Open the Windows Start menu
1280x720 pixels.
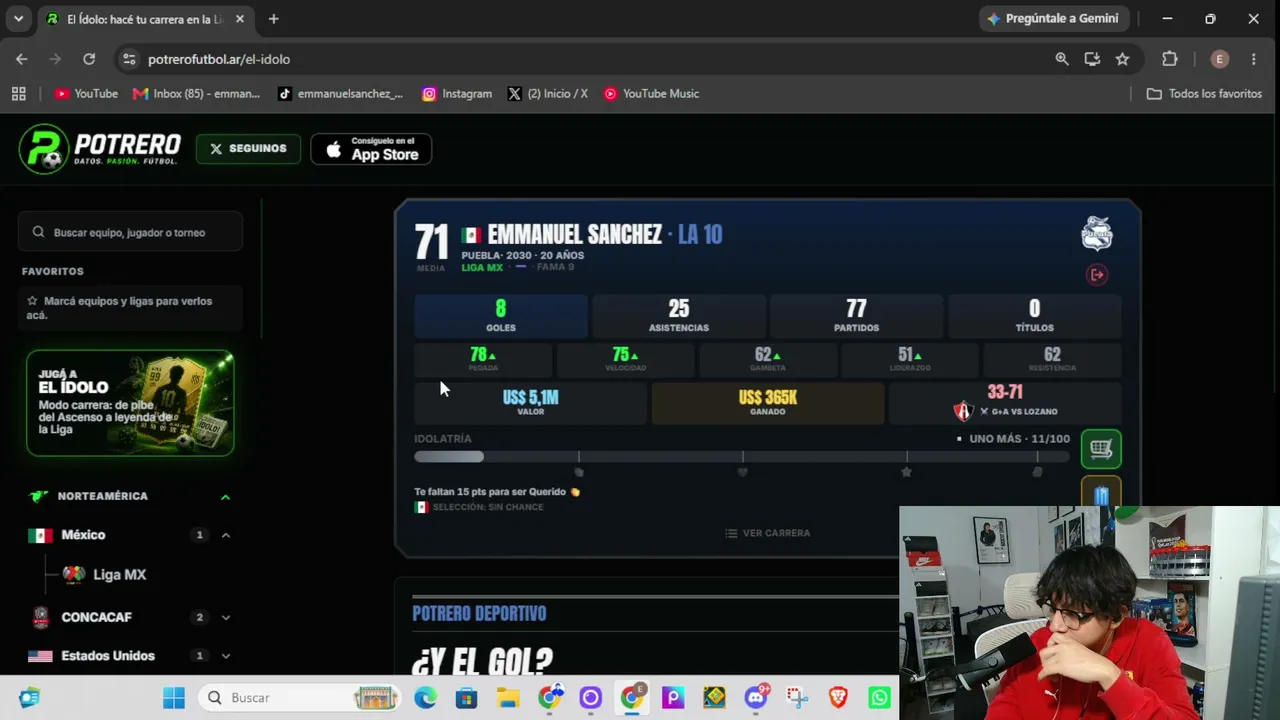(173, 697)
